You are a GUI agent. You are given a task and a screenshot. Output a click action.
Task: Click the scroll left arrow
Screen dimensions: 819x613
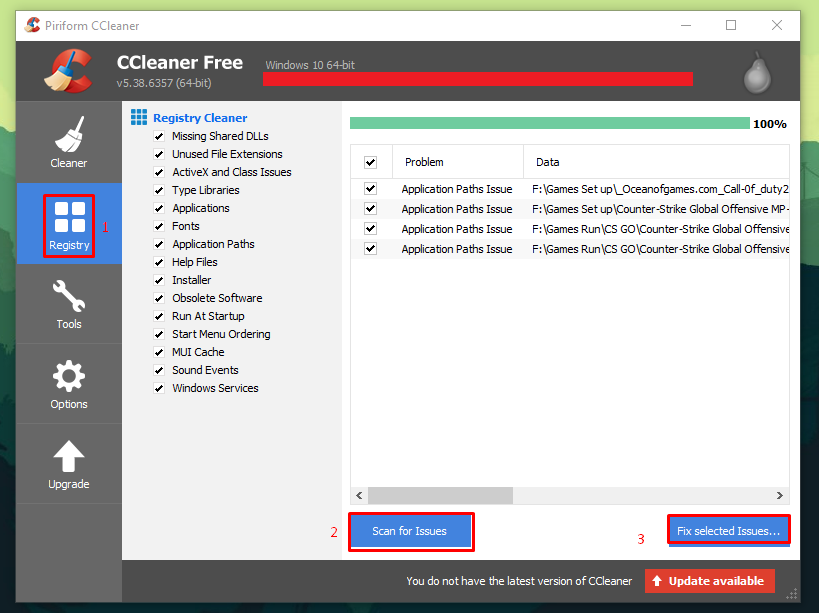(359, 496)
